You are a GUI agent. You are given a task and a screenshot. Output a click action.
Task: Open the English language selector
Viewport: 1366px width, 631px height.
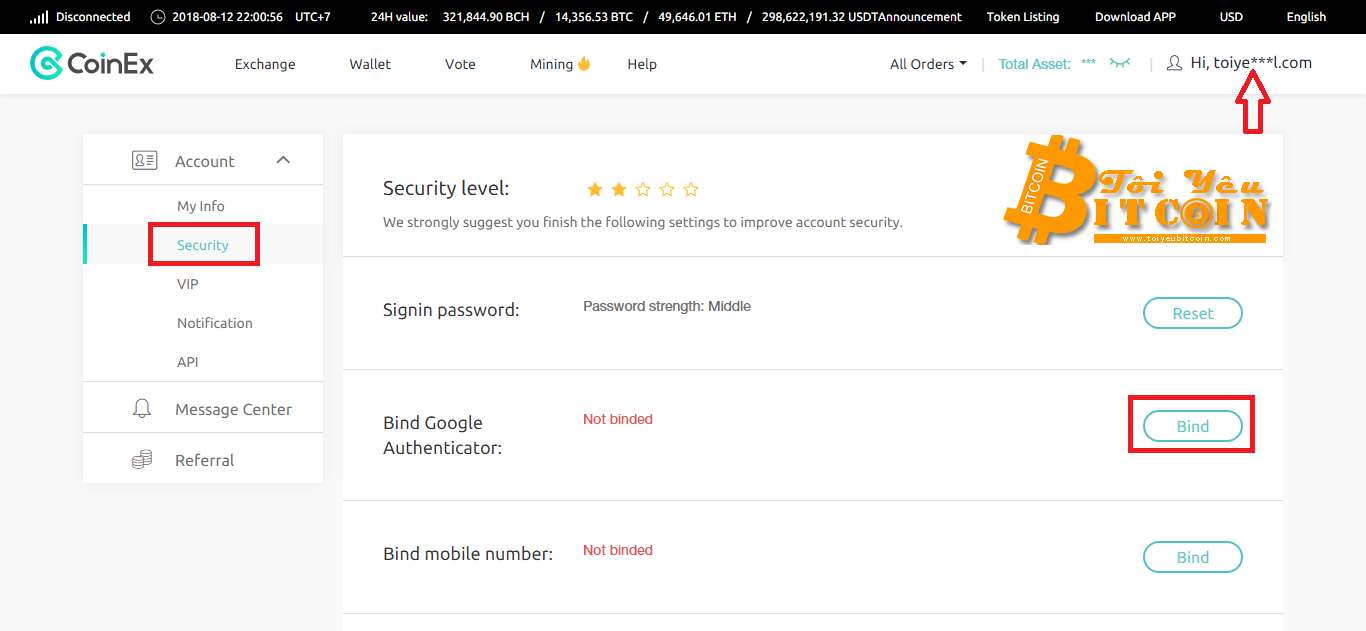(x=1306, y=17)
